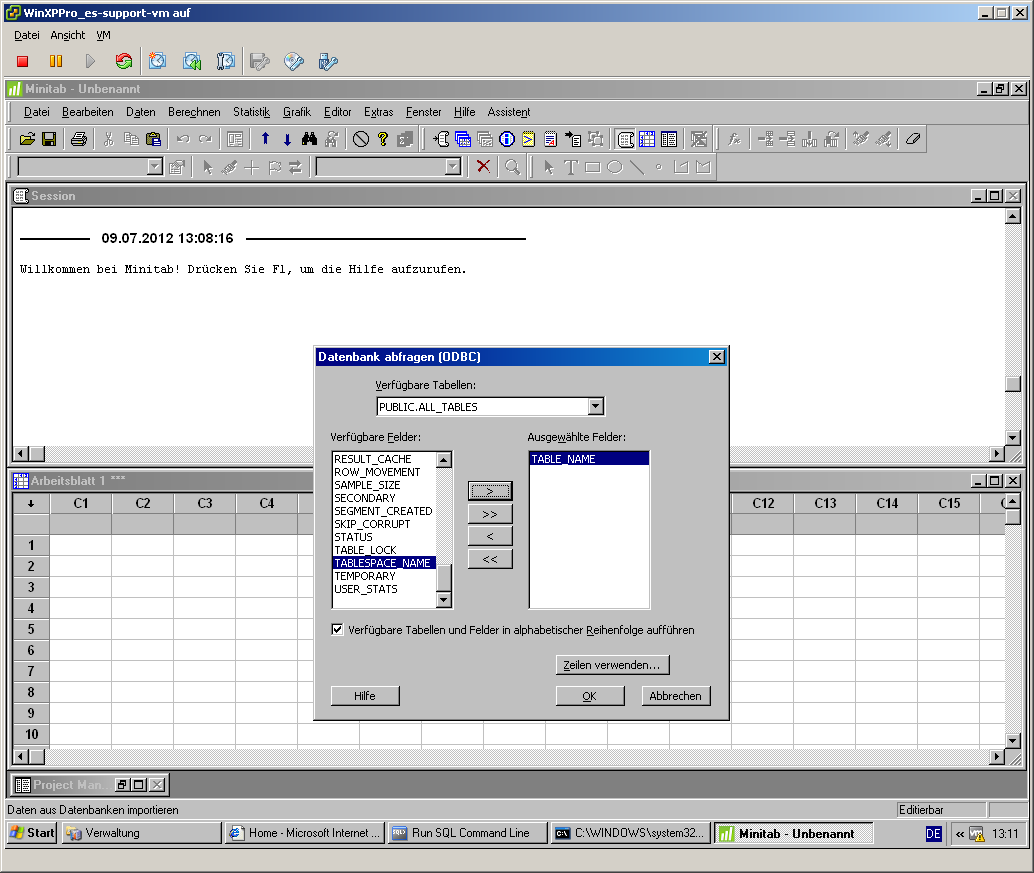The height and width of the screenshot is (873, 1034).
Task: Open the Grafik menu
Action: coord(297,112)
